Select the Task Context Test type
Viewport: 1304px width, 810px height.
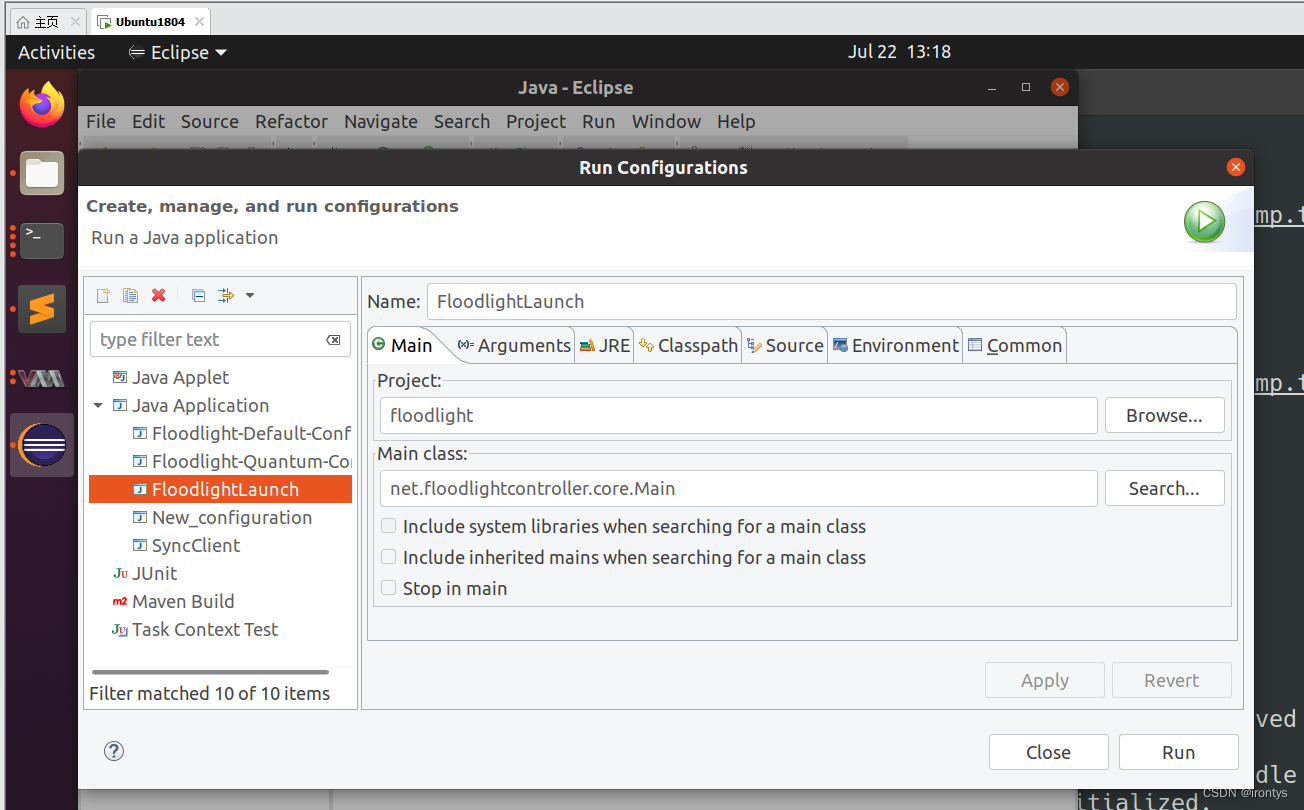click(x=195, y=629)
